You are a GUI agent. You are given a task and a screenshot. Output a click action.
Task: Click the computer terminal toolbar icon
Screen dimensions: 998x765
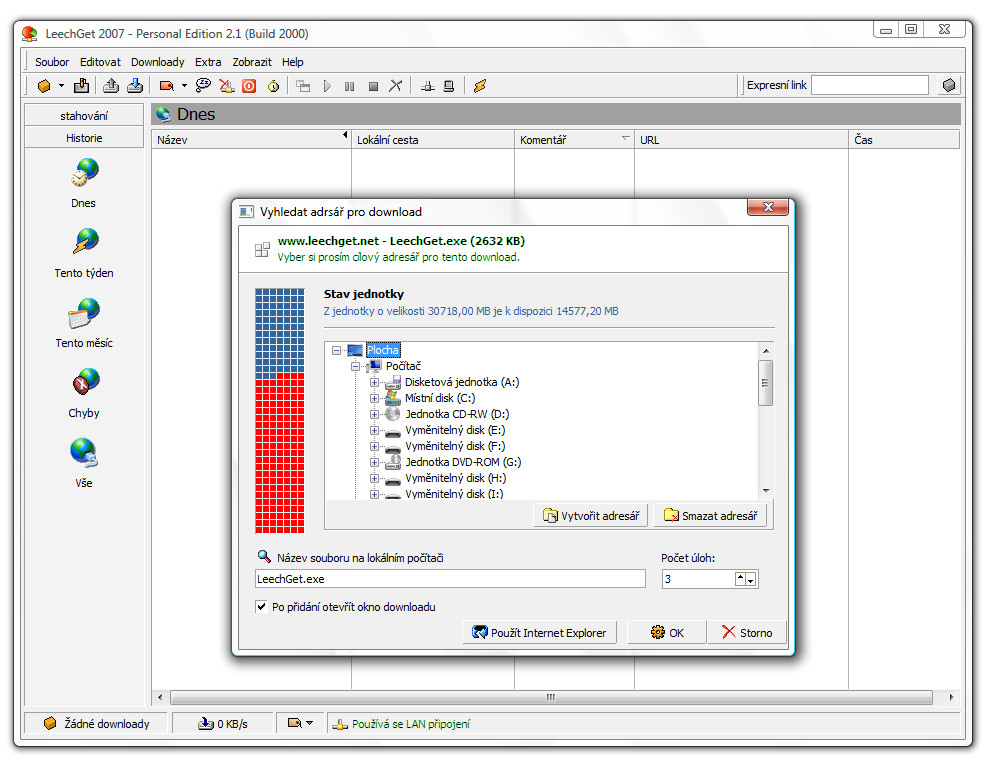[x=449, y=86]
